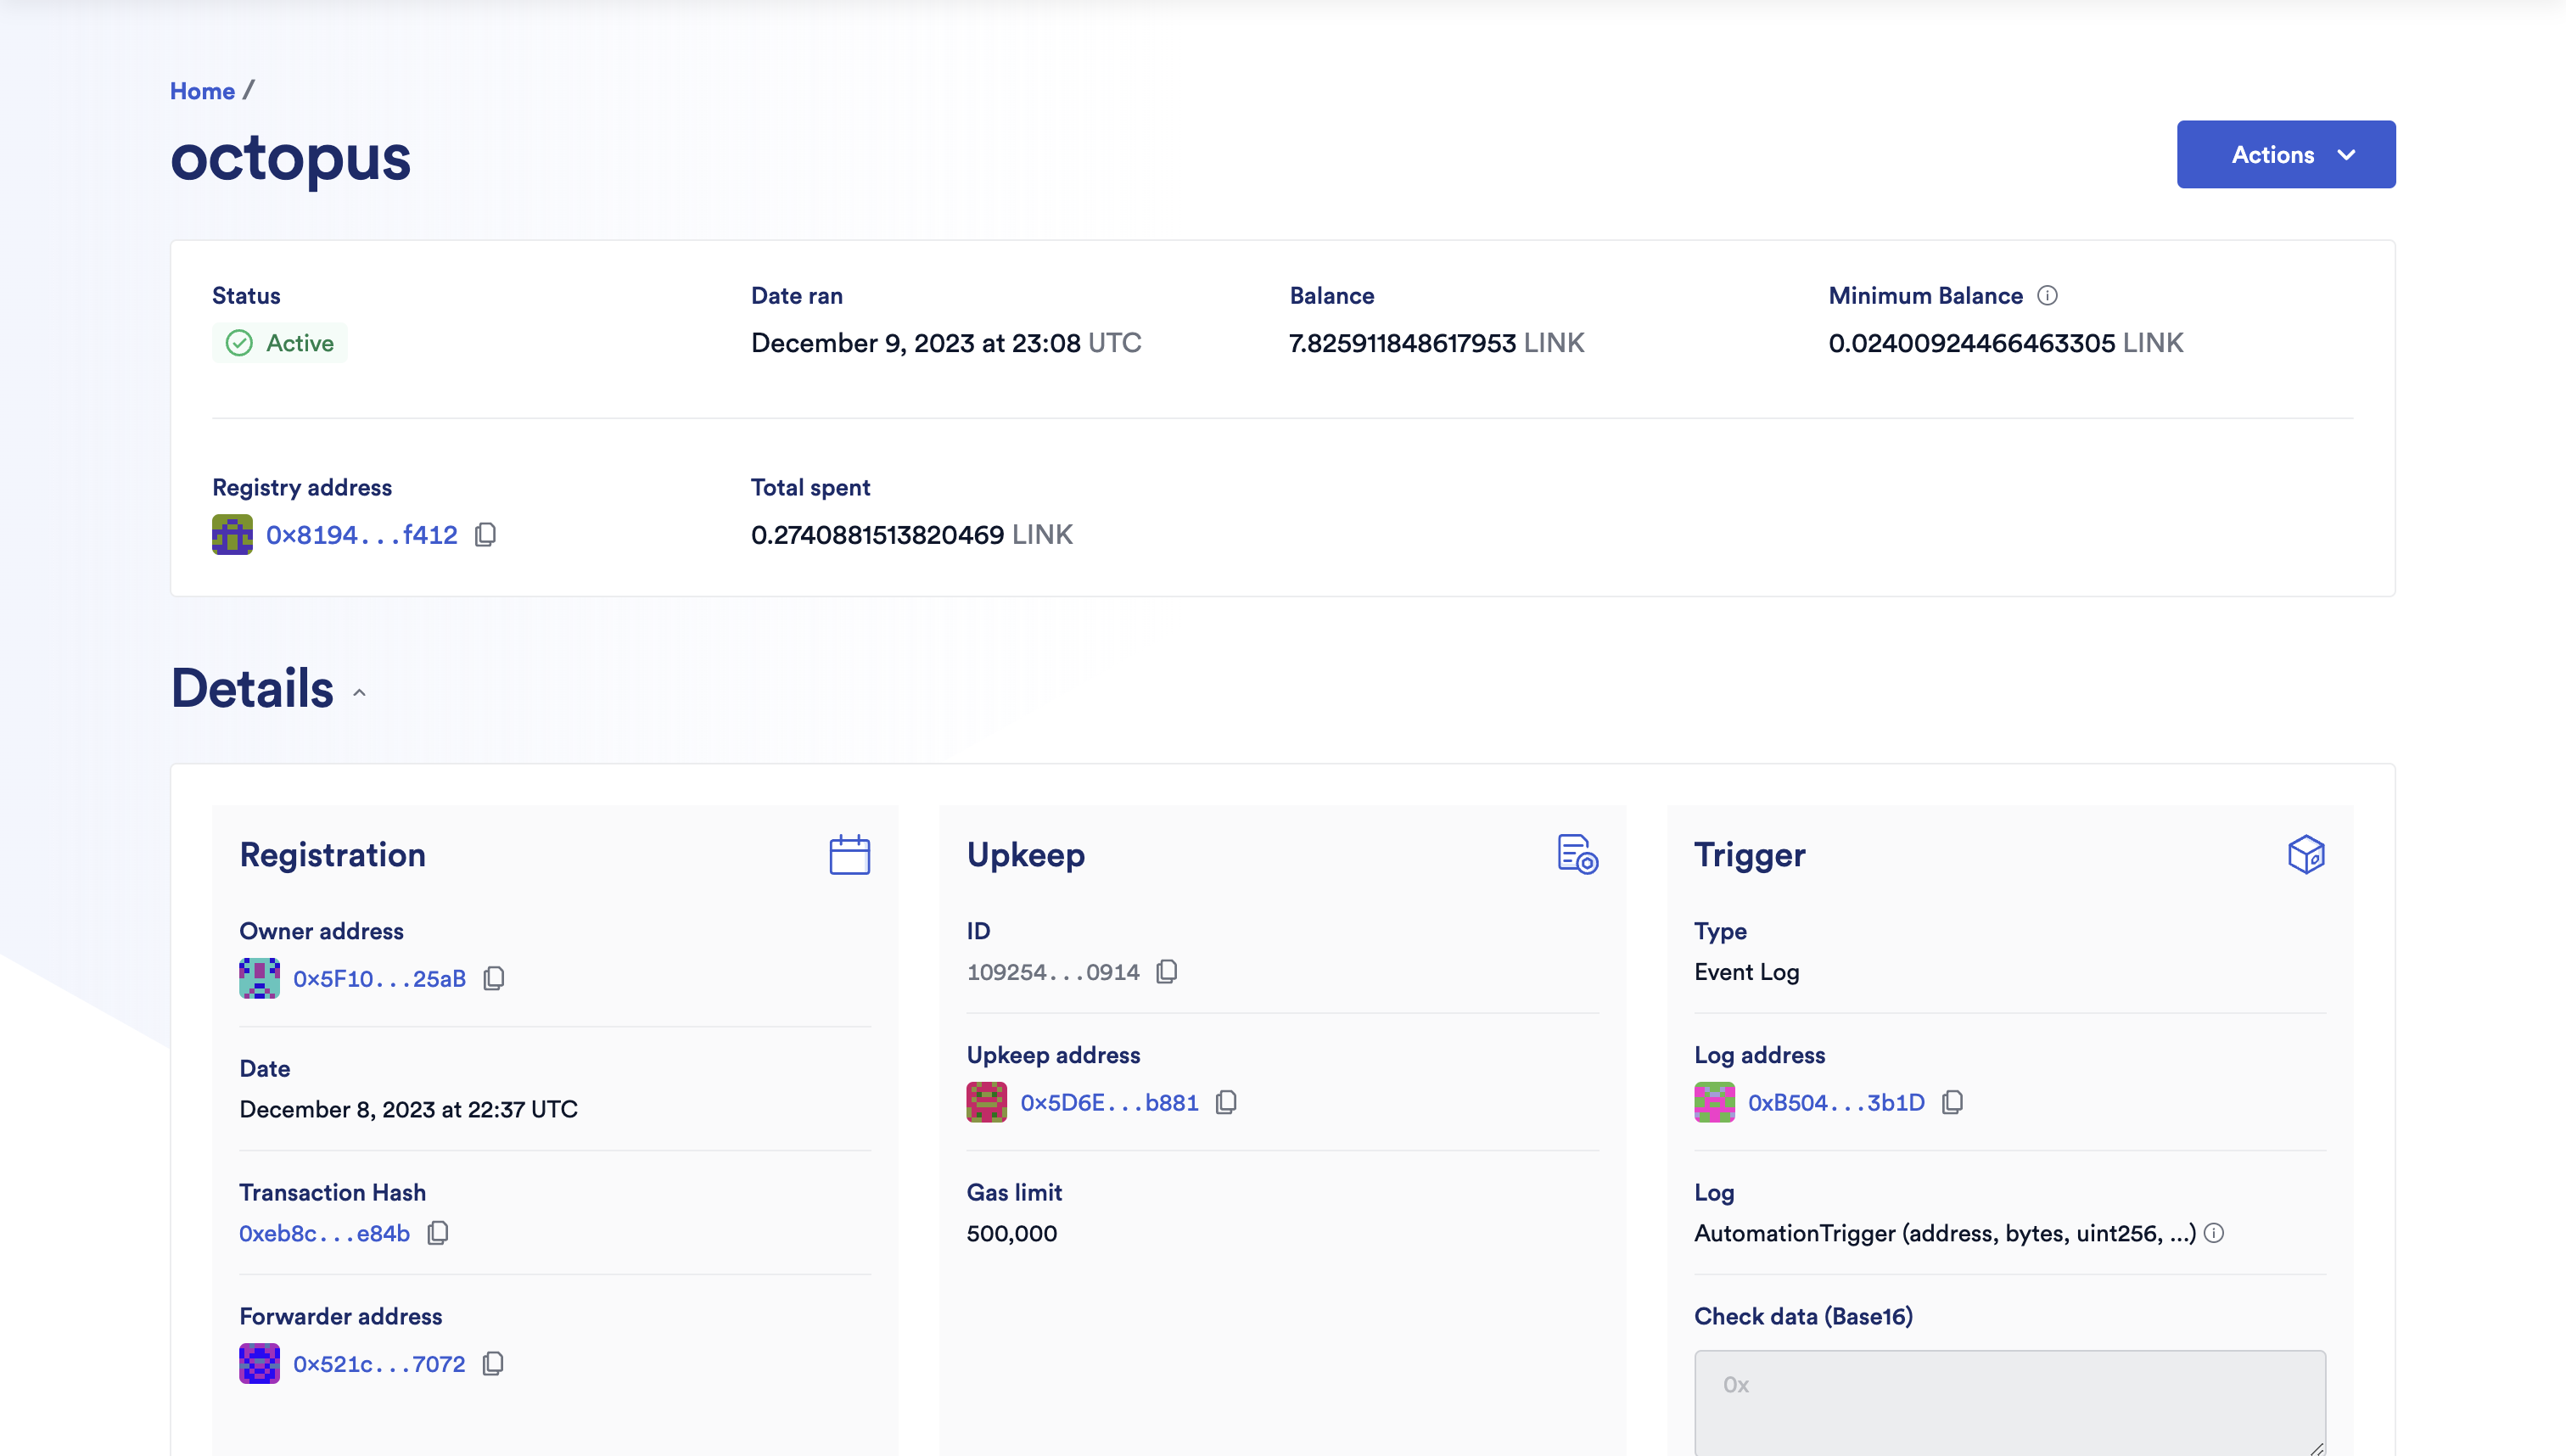Open transaction hash 0xeb8c...e84b

(324, 1233)
